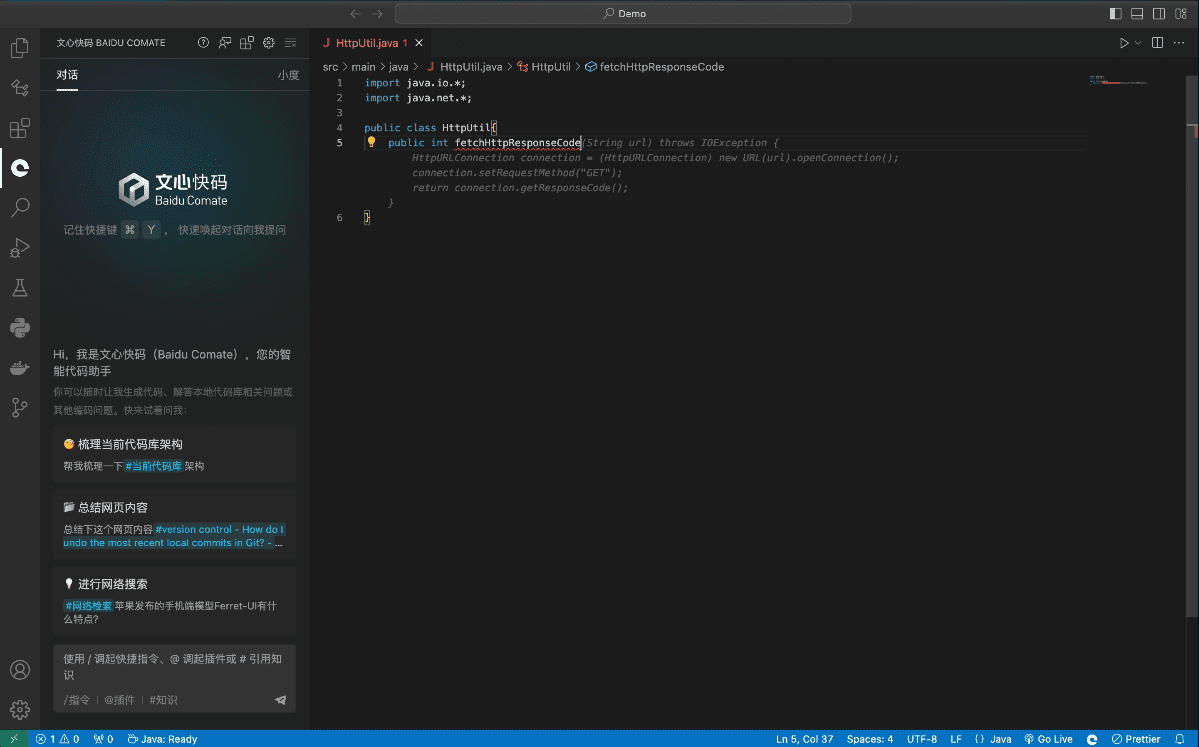Choose the 进行网络搜索 suggestion card
1199x747 pixels.
pos(174,601)
